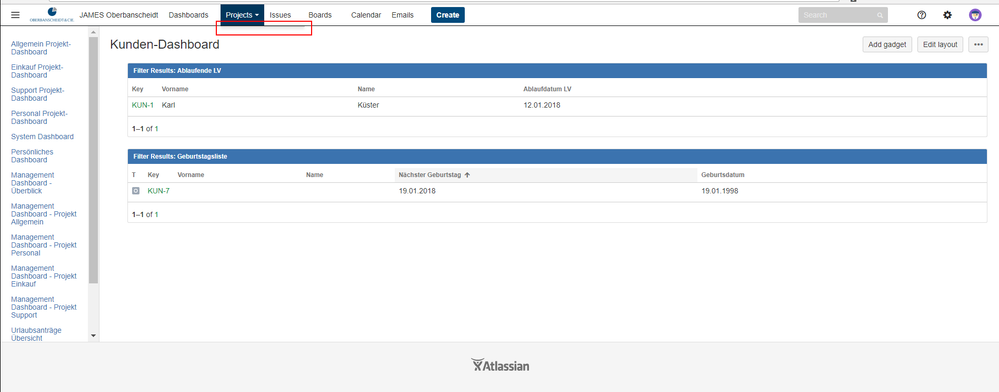Viewport: 999px width, 392px height.
Task: Click the Geburtstagsliste gadget title bar
Action: (x=557, y=156)
